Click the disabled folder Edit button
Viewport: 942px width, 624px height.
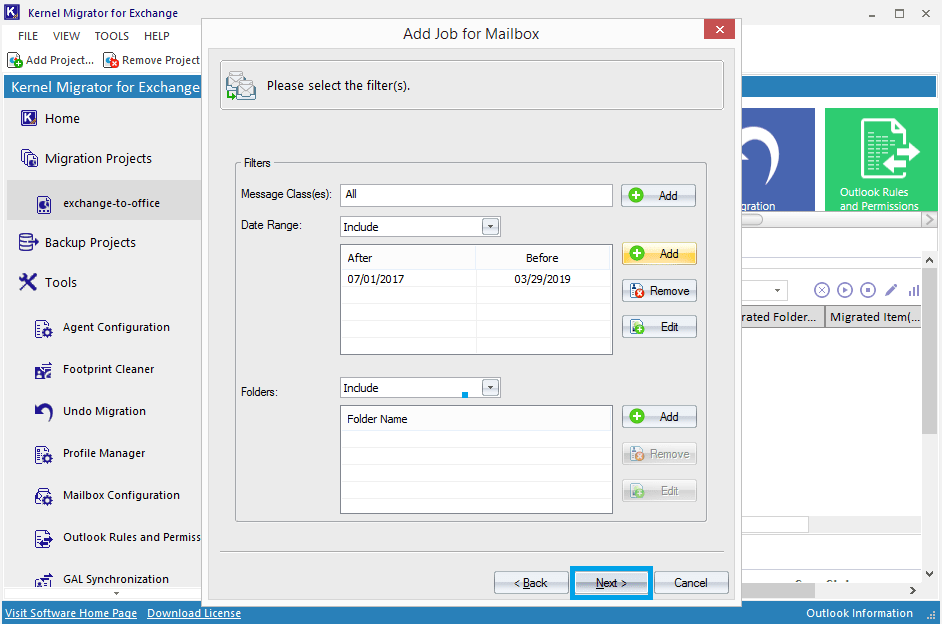659,491
